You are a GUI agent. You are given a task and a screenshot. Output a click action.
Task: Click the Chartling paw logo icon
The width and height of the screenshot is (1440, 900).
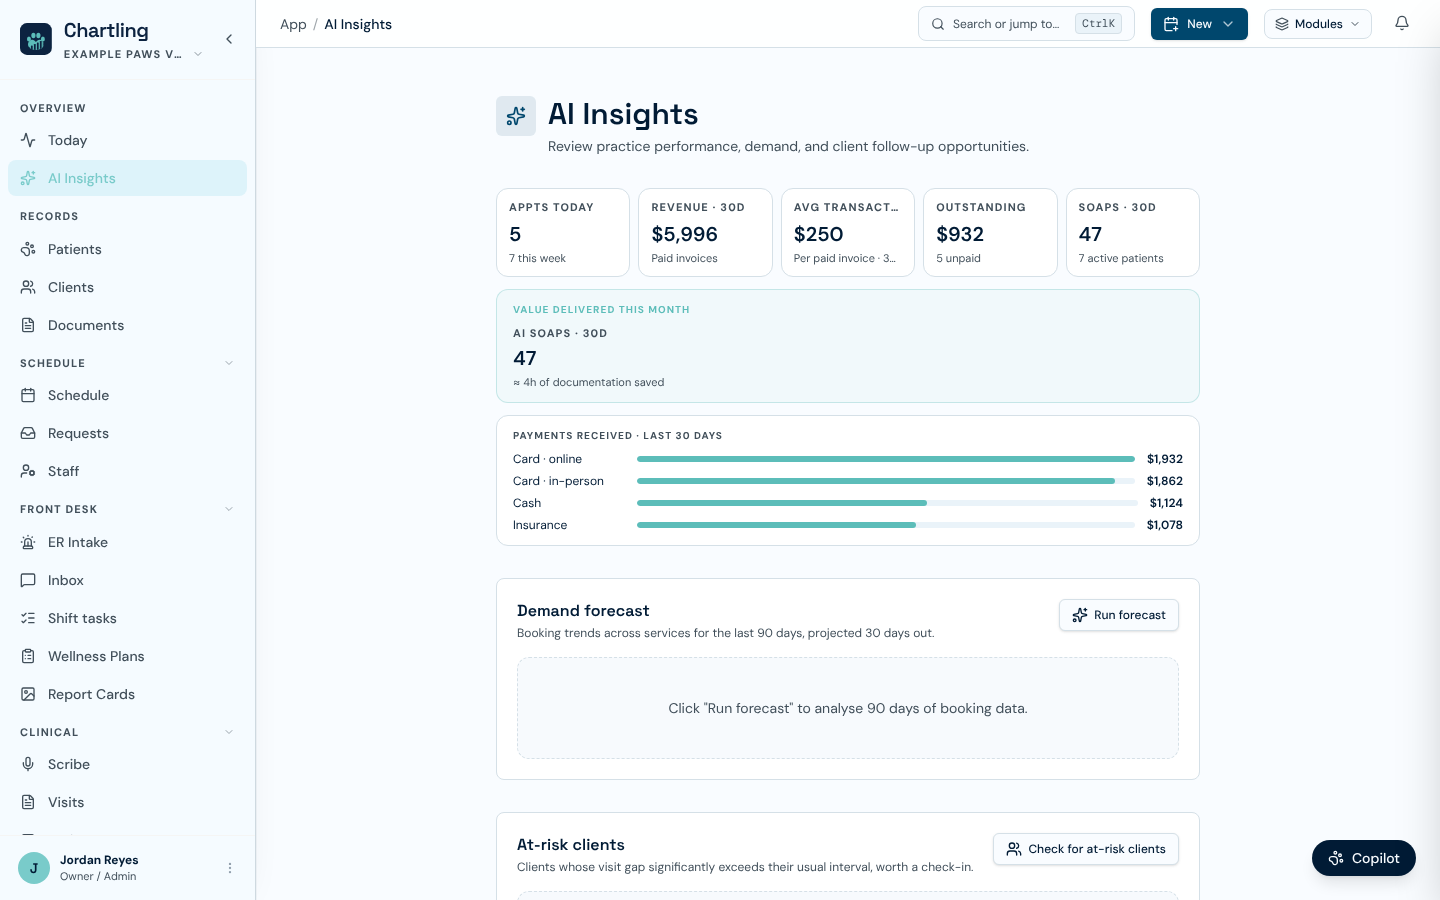pos(36,39)
